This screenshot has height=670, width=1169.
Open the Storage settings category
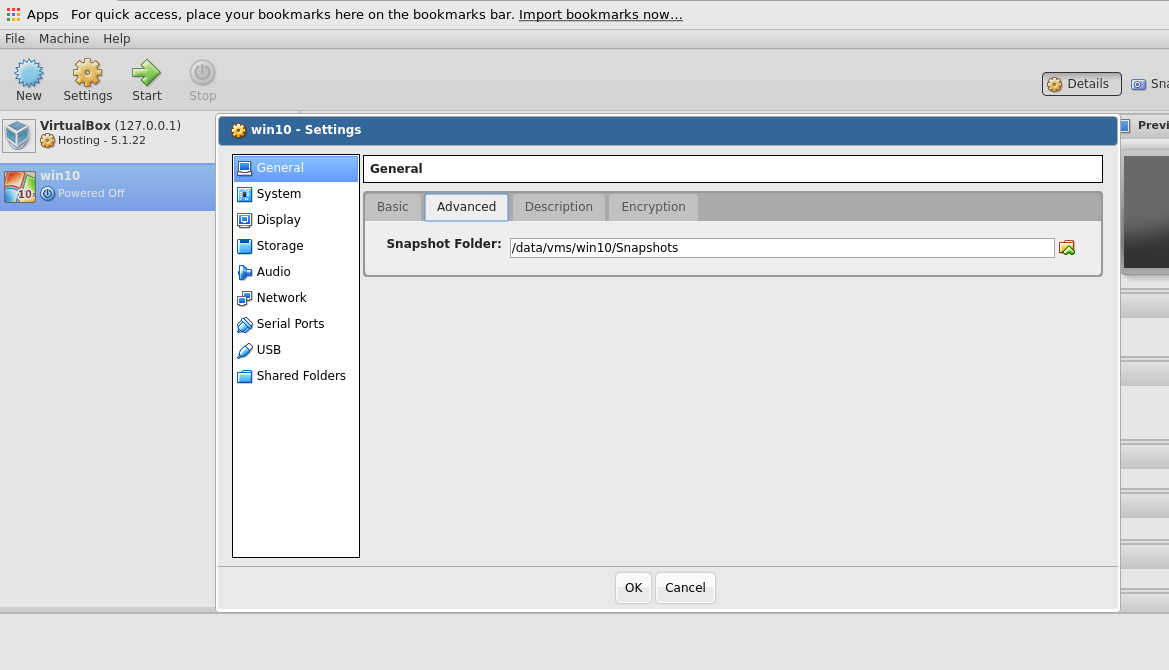[x=296, y=246]
